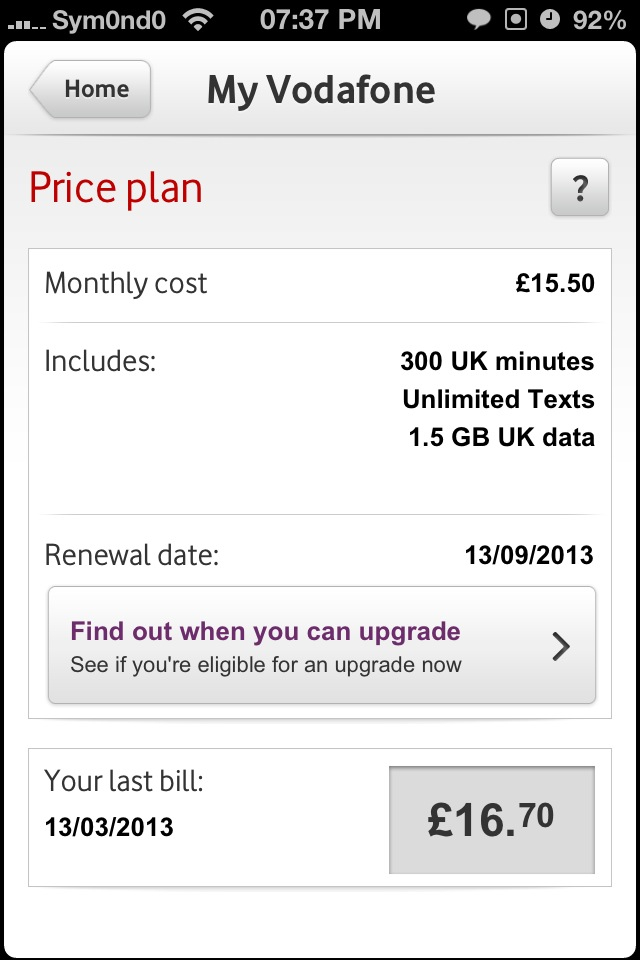Tap the Sym0nd0 carrier name
This screenshot has width=640, height=960.
pyautogui.click(x=109, y=20)
